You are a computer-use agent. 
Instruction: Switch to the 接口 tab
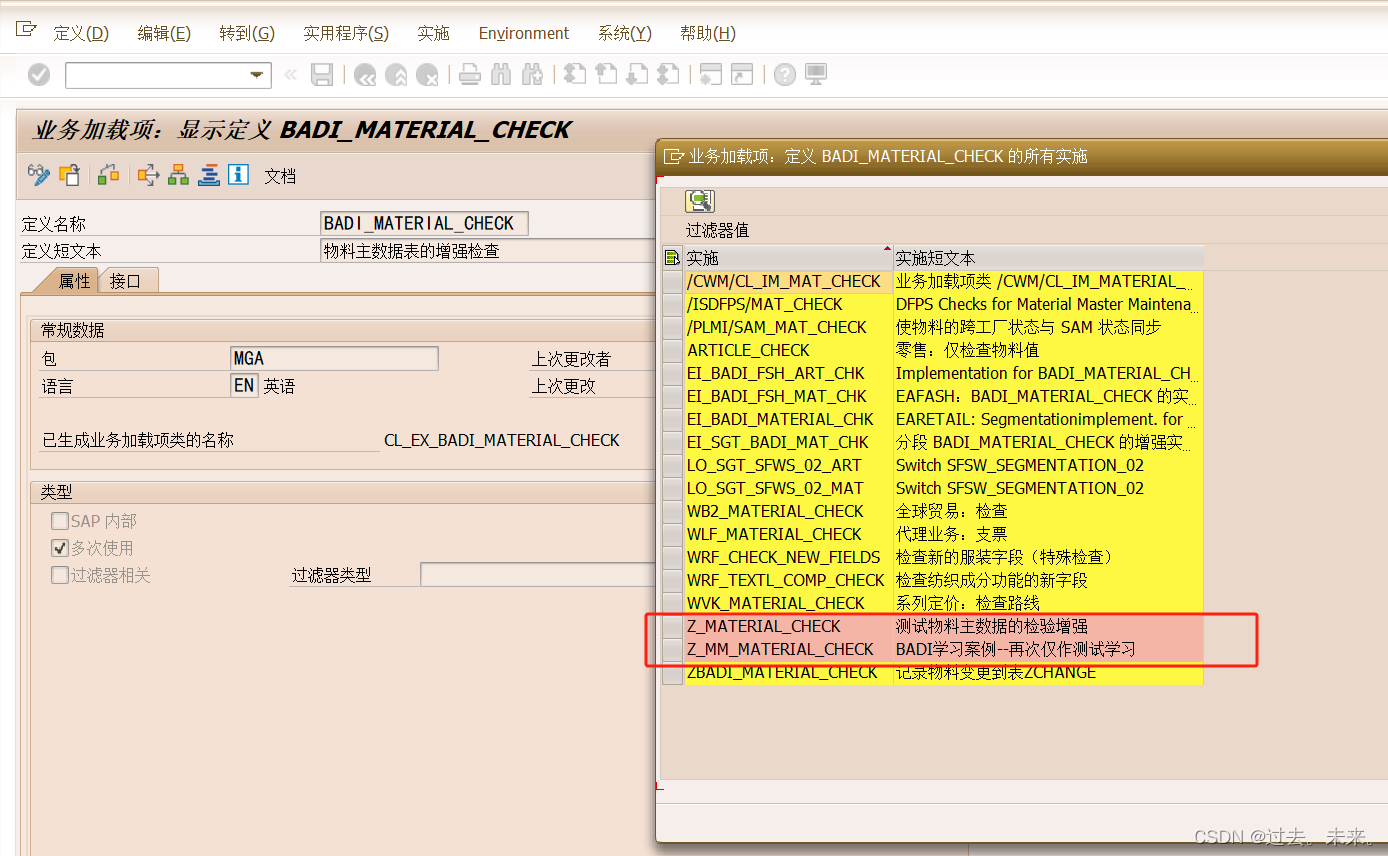pos(126,281)
